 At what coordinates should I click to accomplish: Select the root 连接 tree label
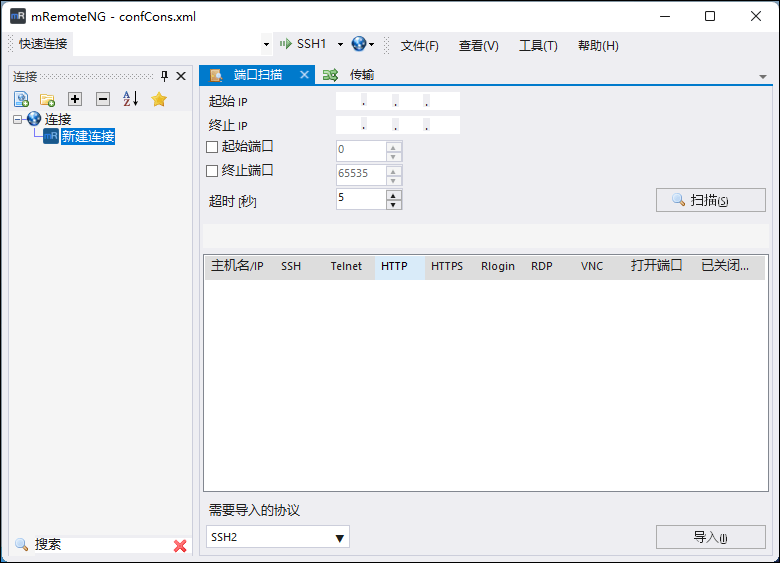pos(58,119)
